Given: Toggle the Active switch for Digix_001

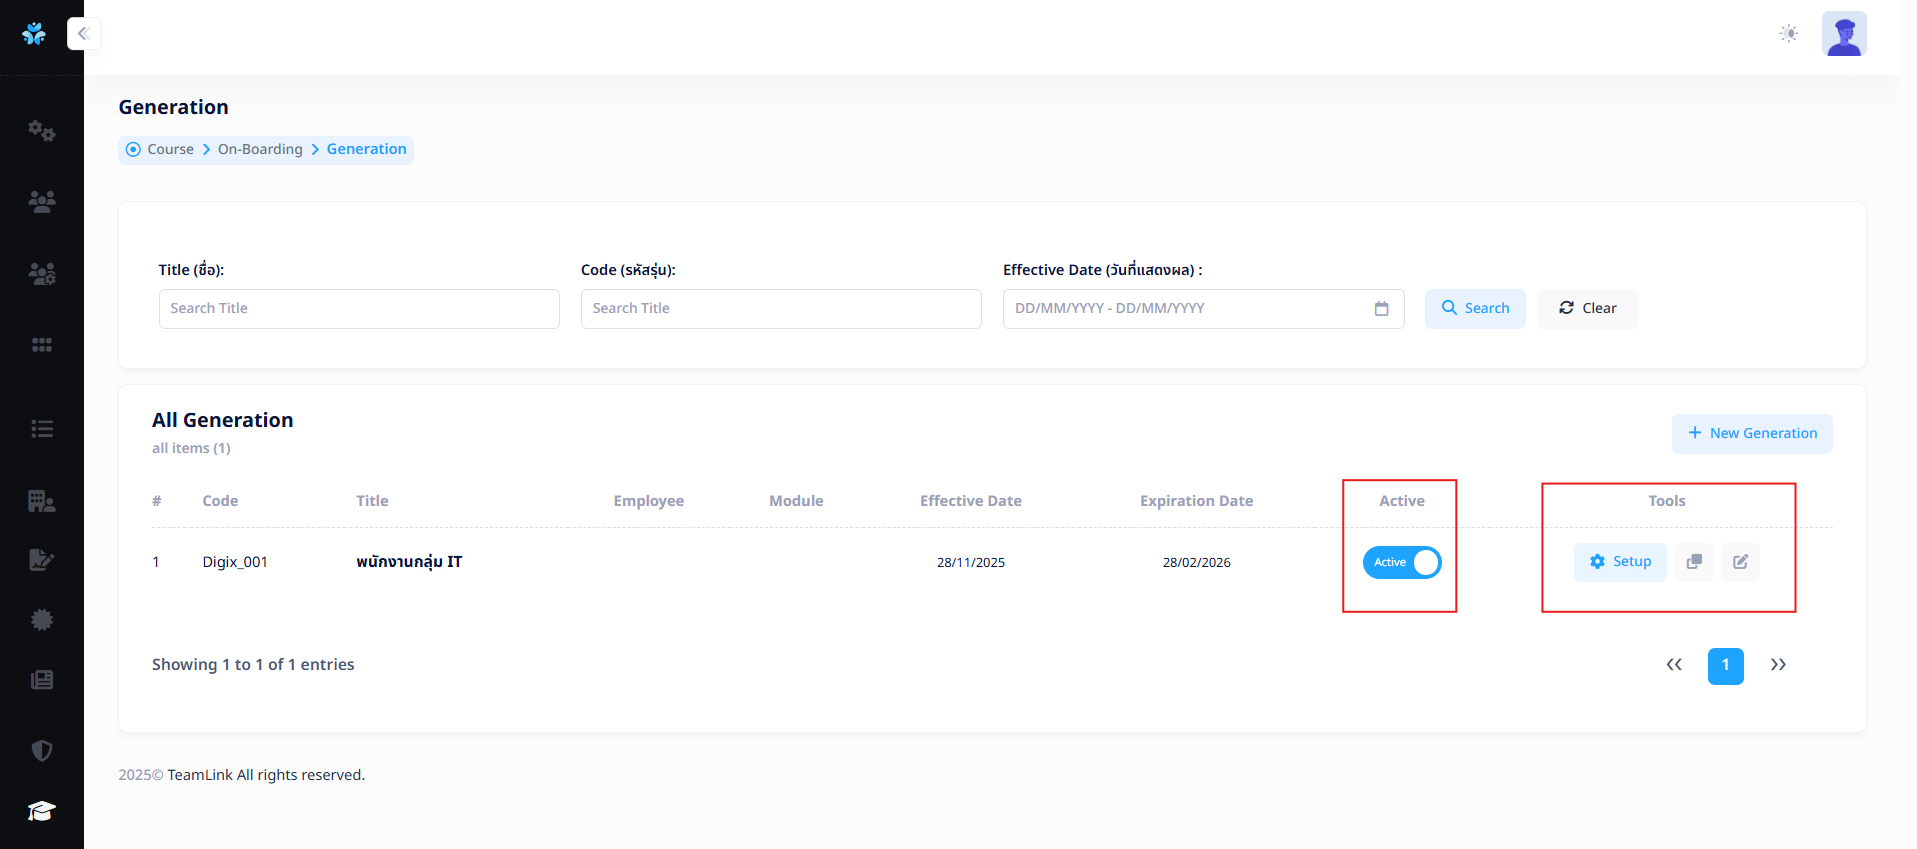Looking at the screenshot, I should tap(1401, 562).
